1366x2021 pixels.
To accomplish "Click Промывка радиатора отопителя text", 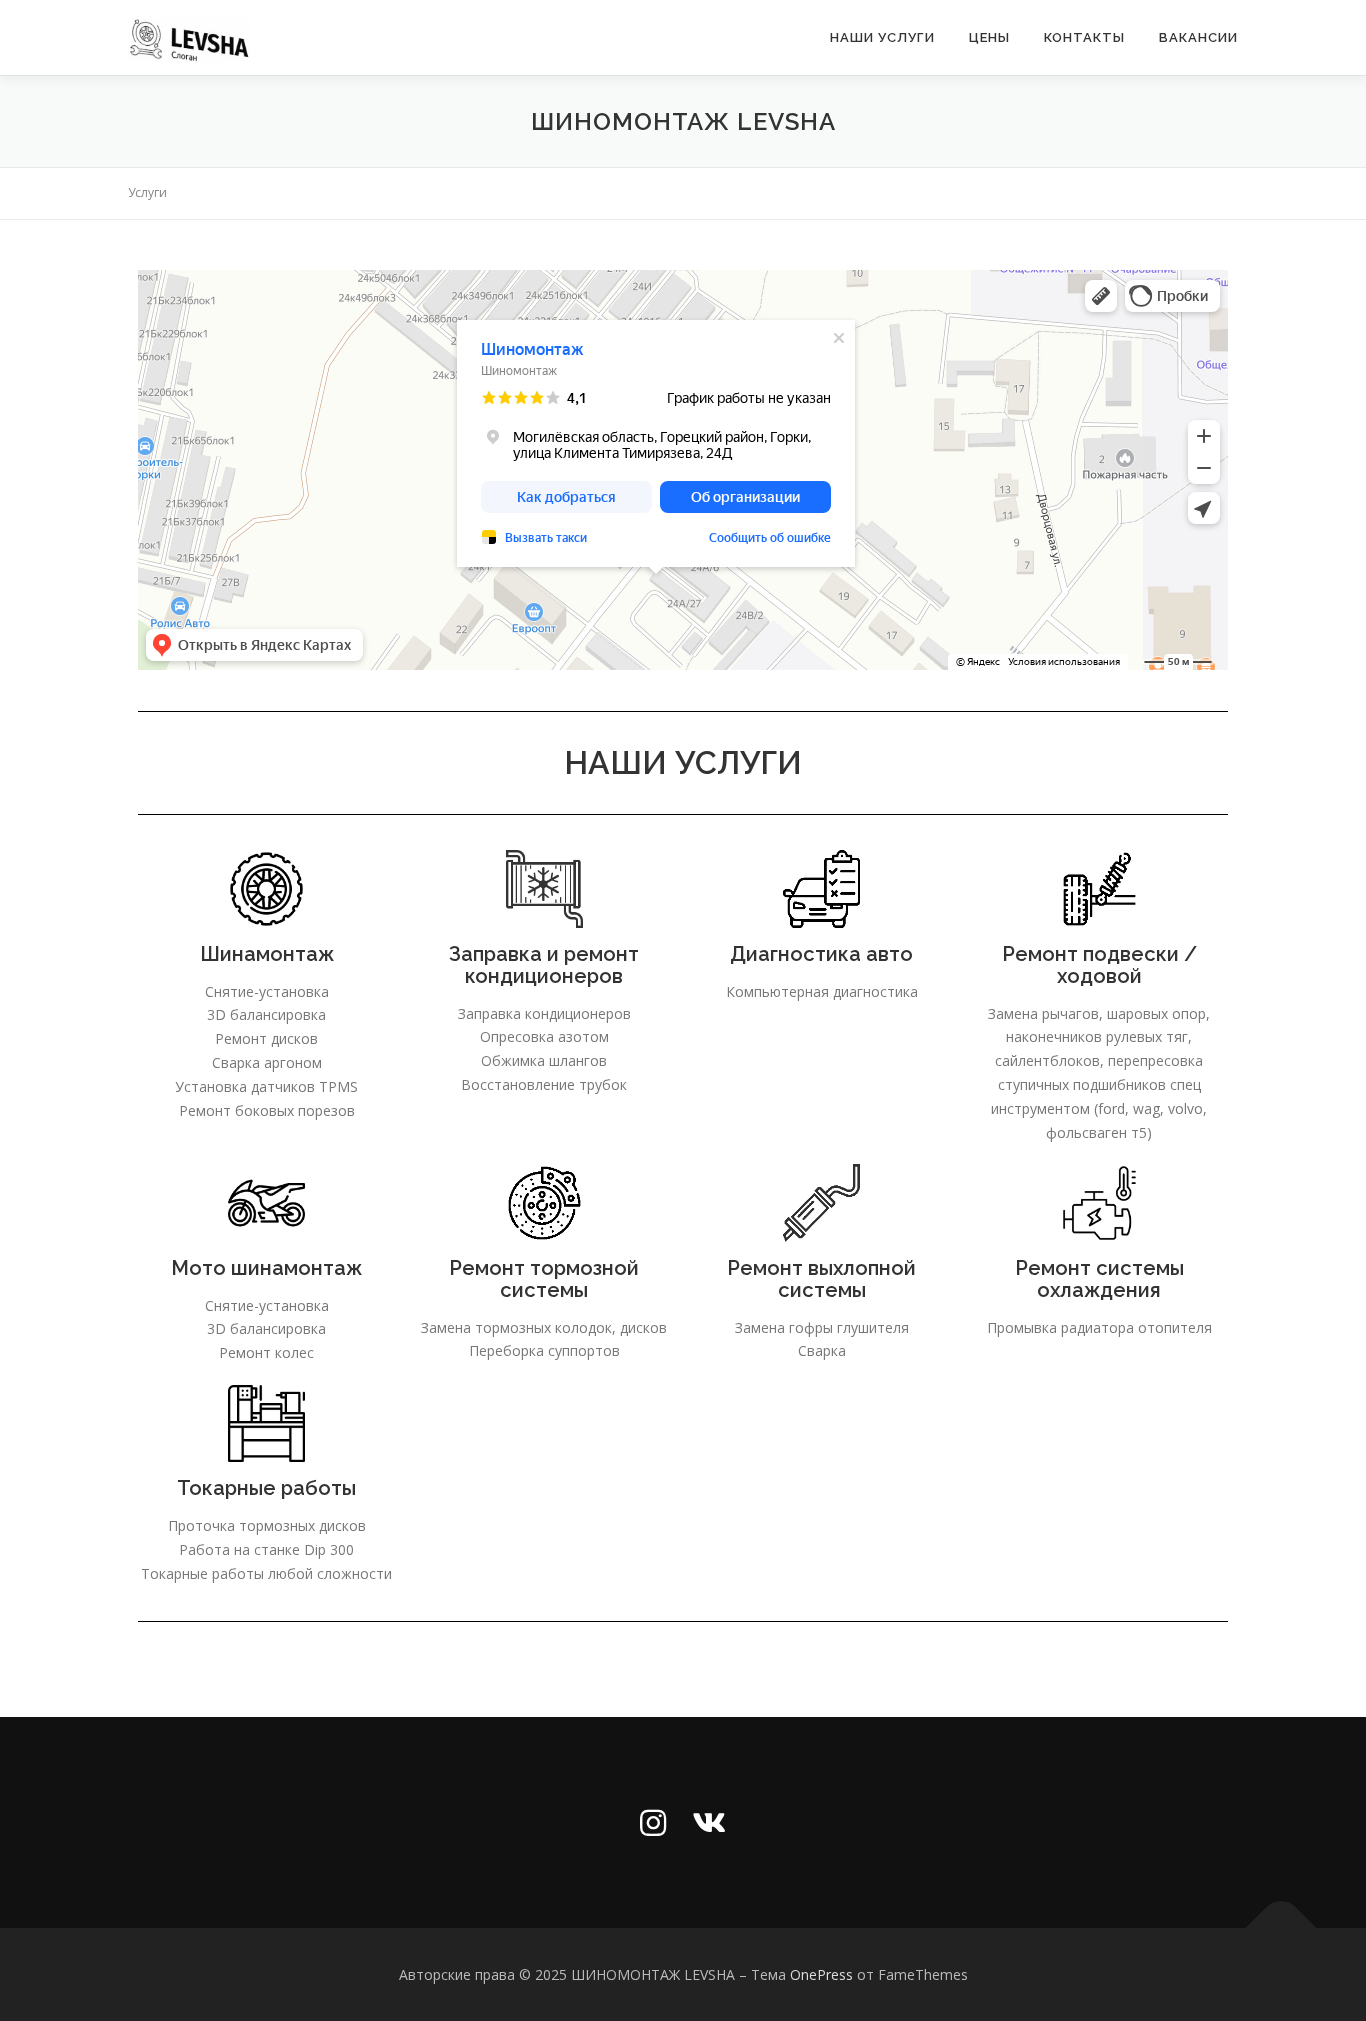I will tap(1099, 1328).
